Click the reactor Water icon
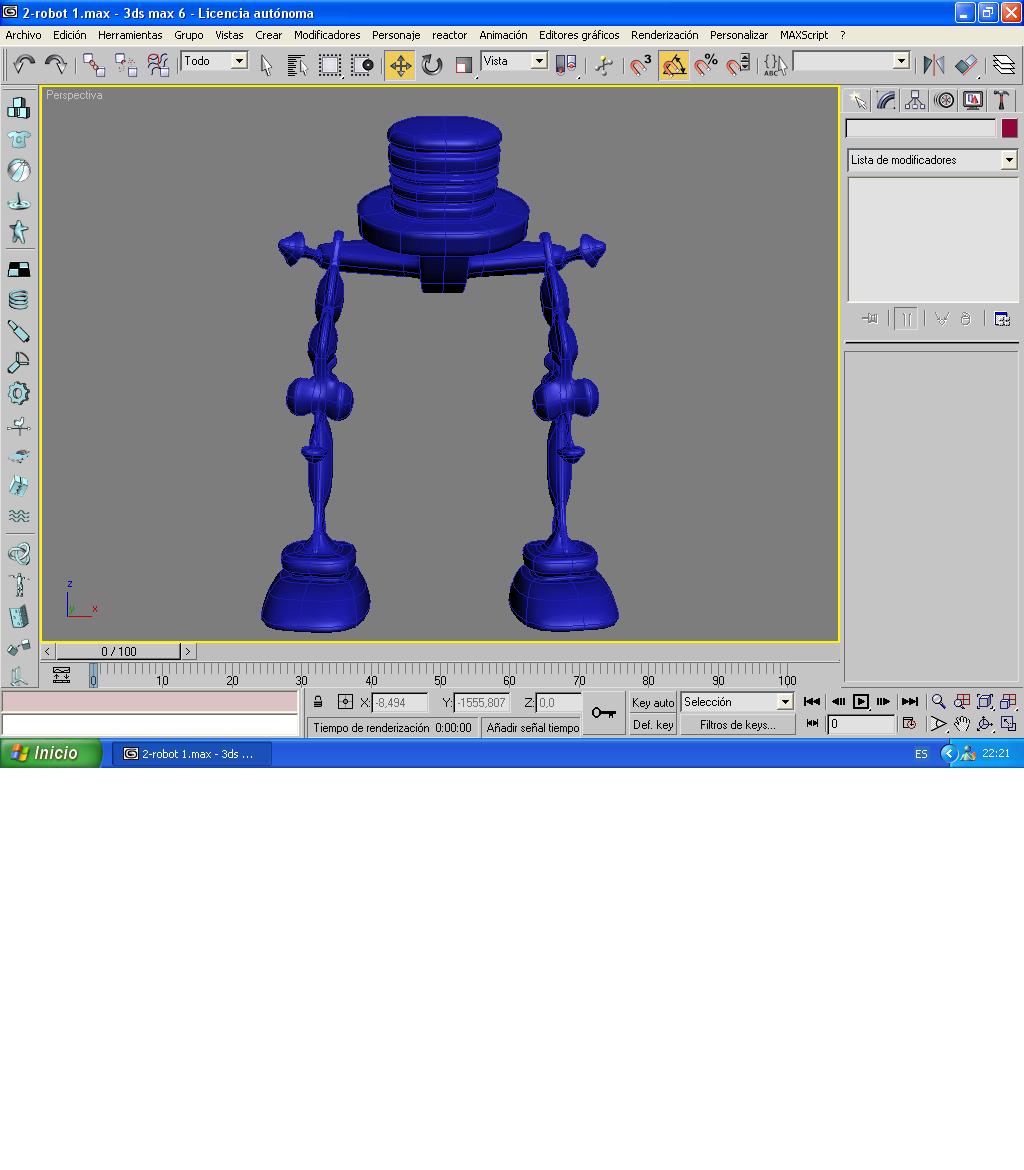This screenshot has width=1024, height=1170. point(19,516)
